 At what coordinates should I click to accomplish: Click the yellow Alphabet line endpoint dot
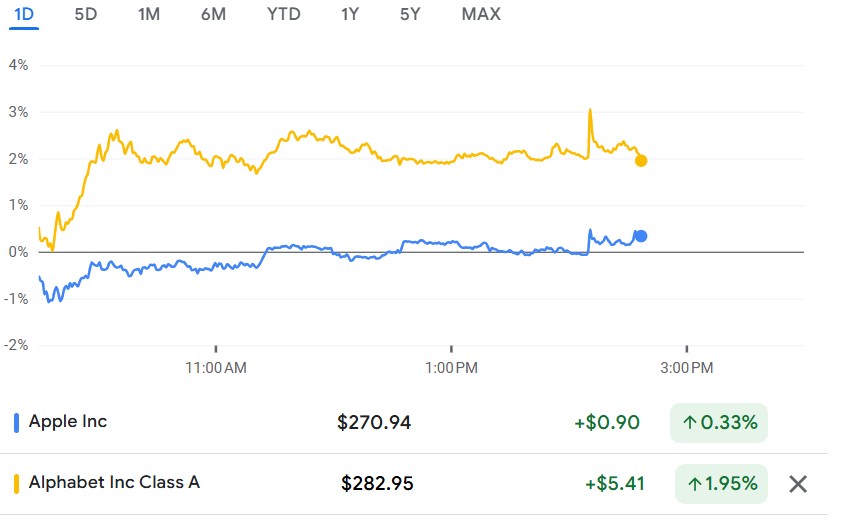(x=641, y=160)
